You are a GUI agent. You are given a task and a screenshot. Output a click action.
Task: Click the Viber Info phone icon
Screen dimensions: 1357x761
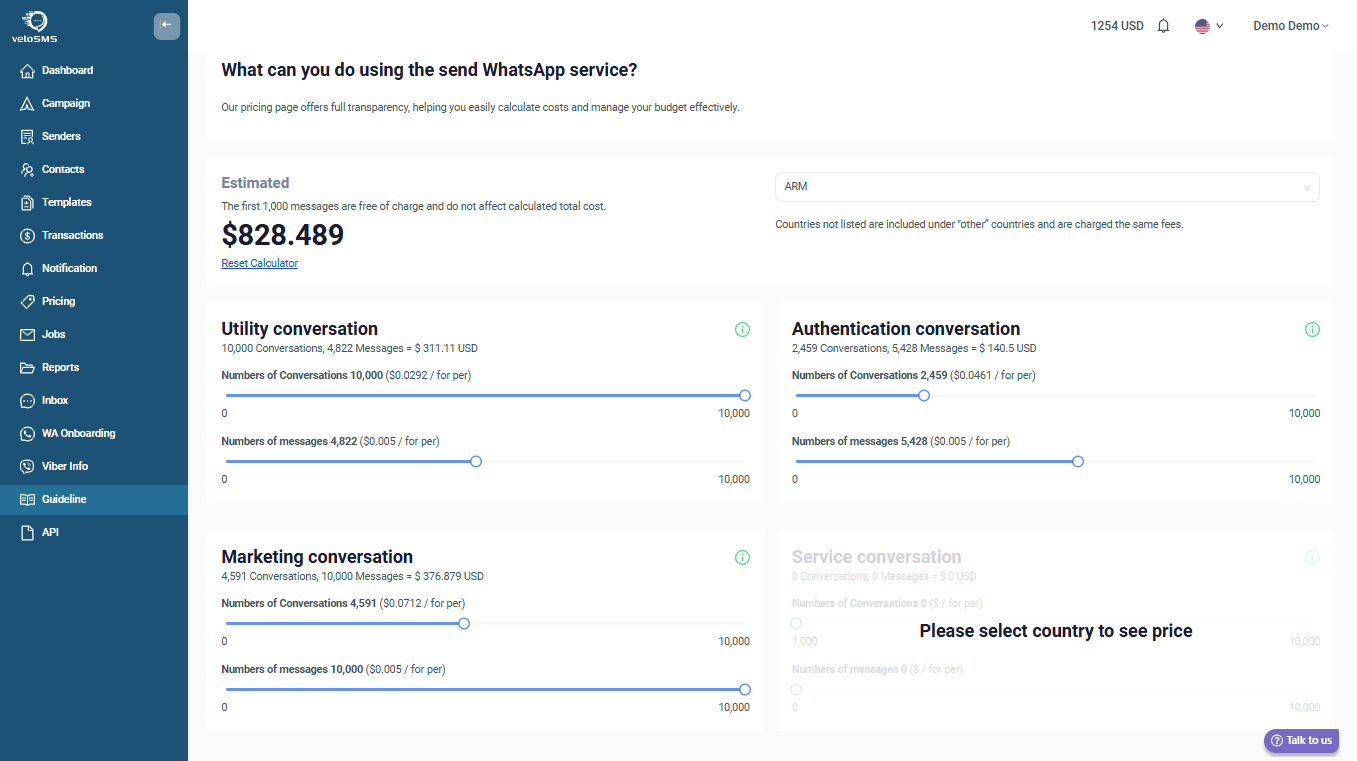point(27,467)
